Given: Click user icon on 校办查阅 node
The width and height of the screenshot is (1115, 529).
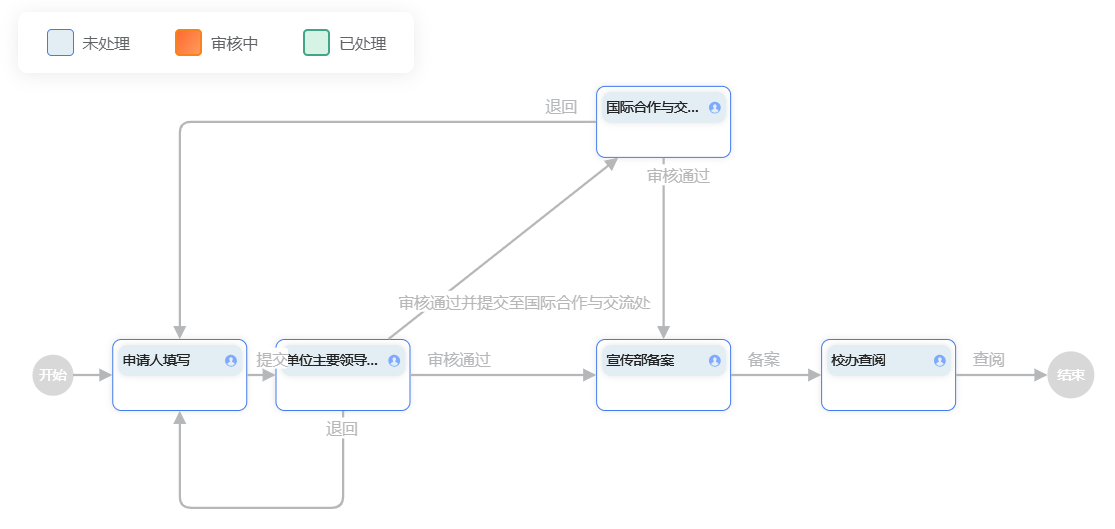Looking at the screenshot, I should click(x=940, y=361).
